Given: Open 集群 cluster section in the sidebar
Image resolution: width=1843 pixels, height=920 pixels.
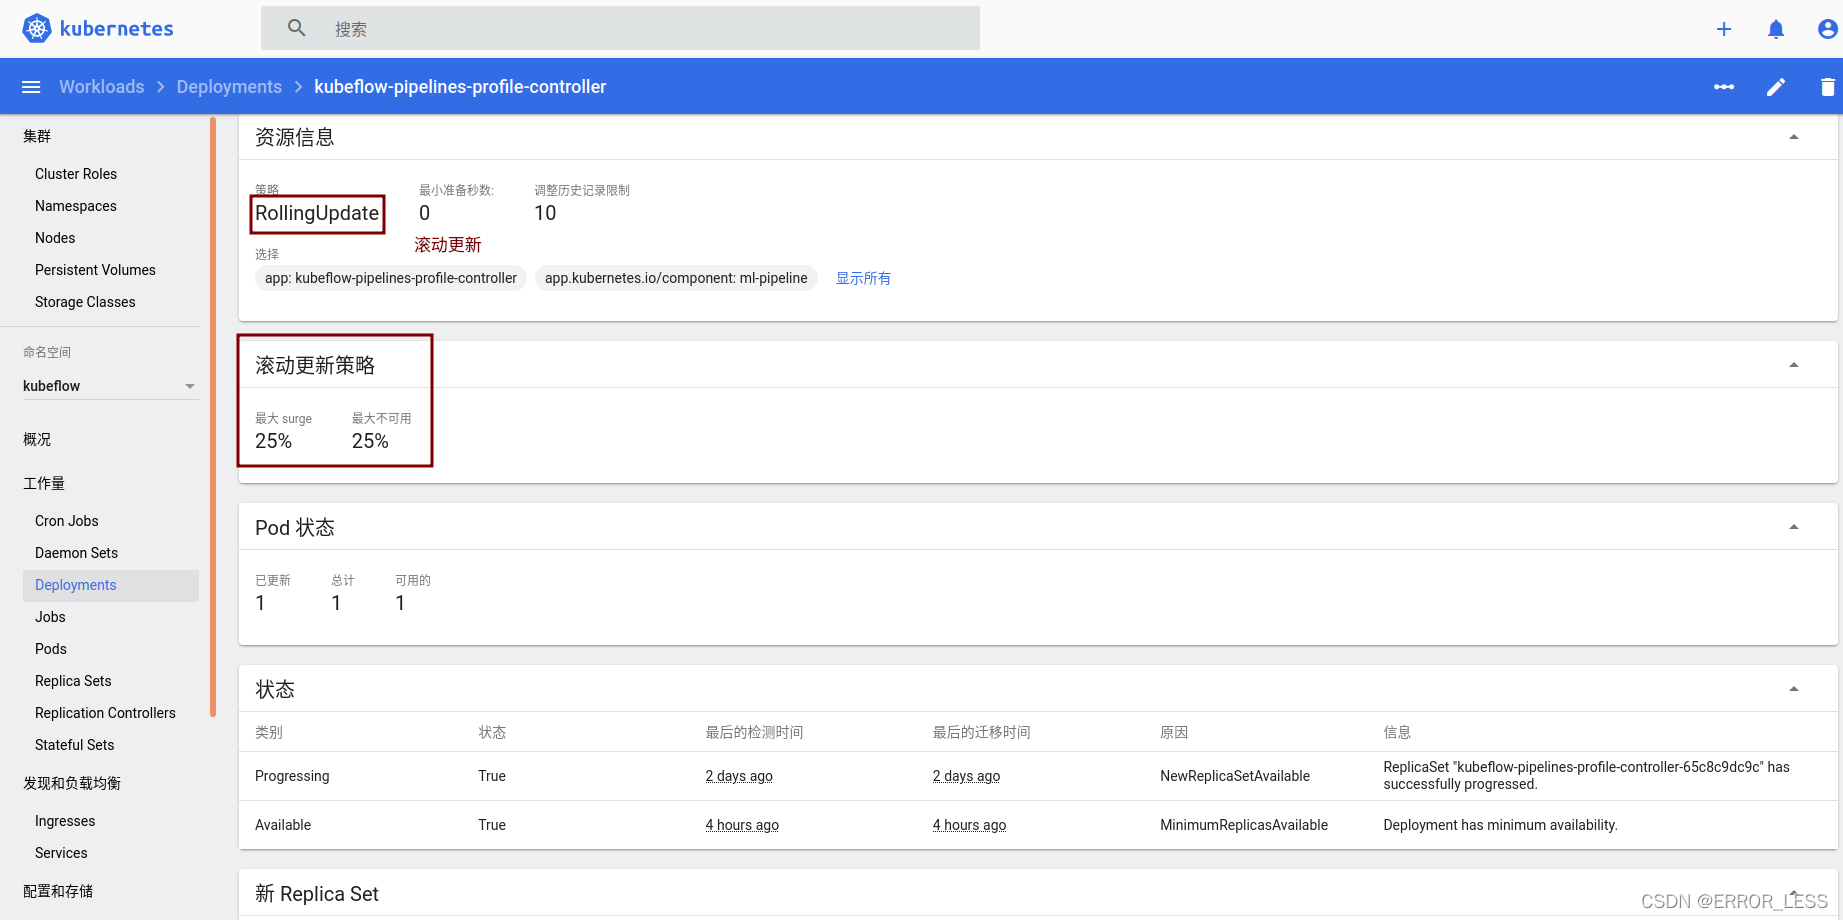Looking at the screenshot, I should point(37,136).
